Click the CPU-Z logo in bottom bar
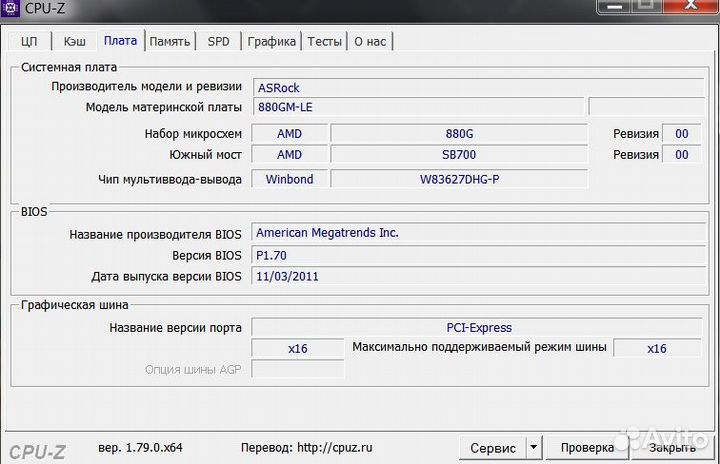Screen dimensions: 720x464 (x=38, y=452)
